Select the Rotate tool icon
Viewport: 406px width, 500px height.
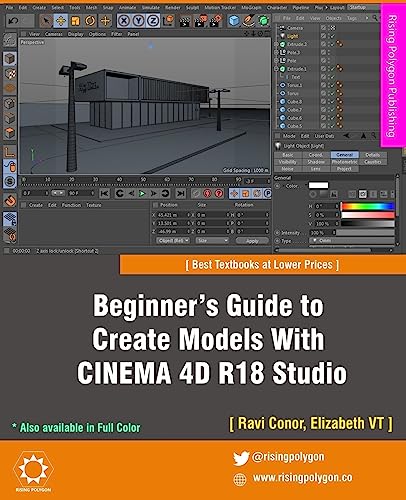[90, 21]
